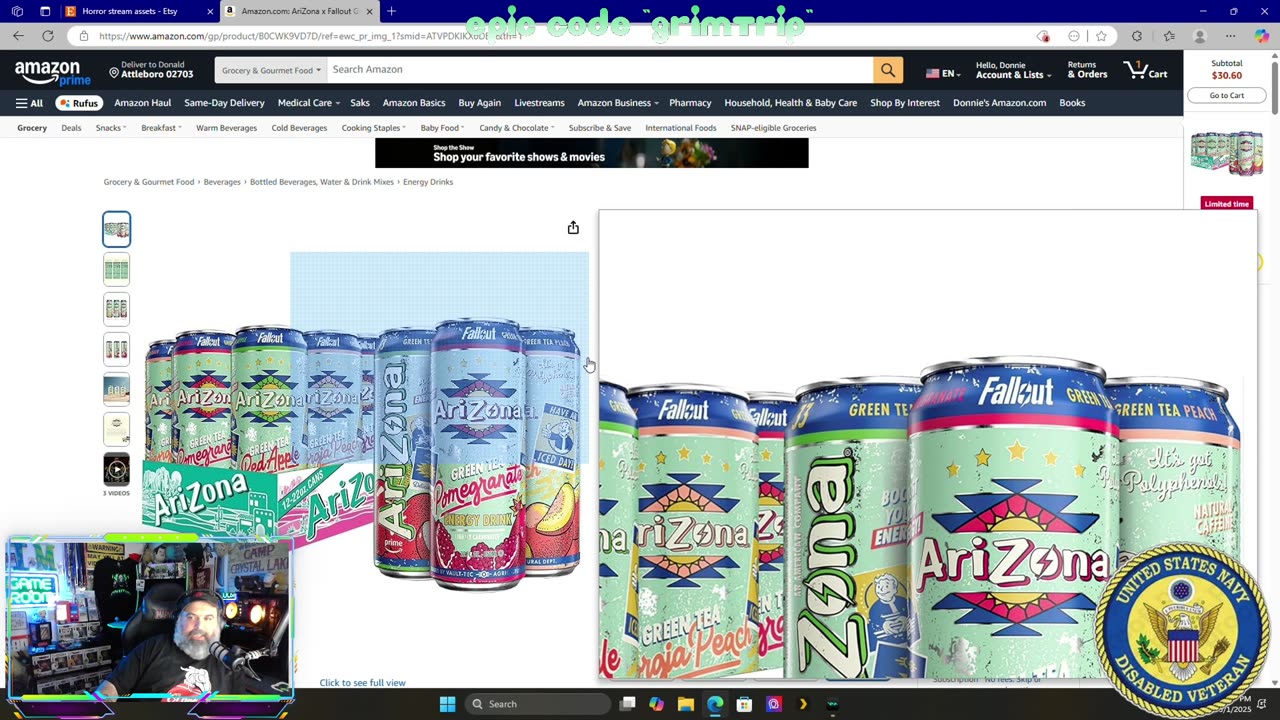Click browser back arrow
This screenshot has height=720, width=1280.
pos(18,36)
